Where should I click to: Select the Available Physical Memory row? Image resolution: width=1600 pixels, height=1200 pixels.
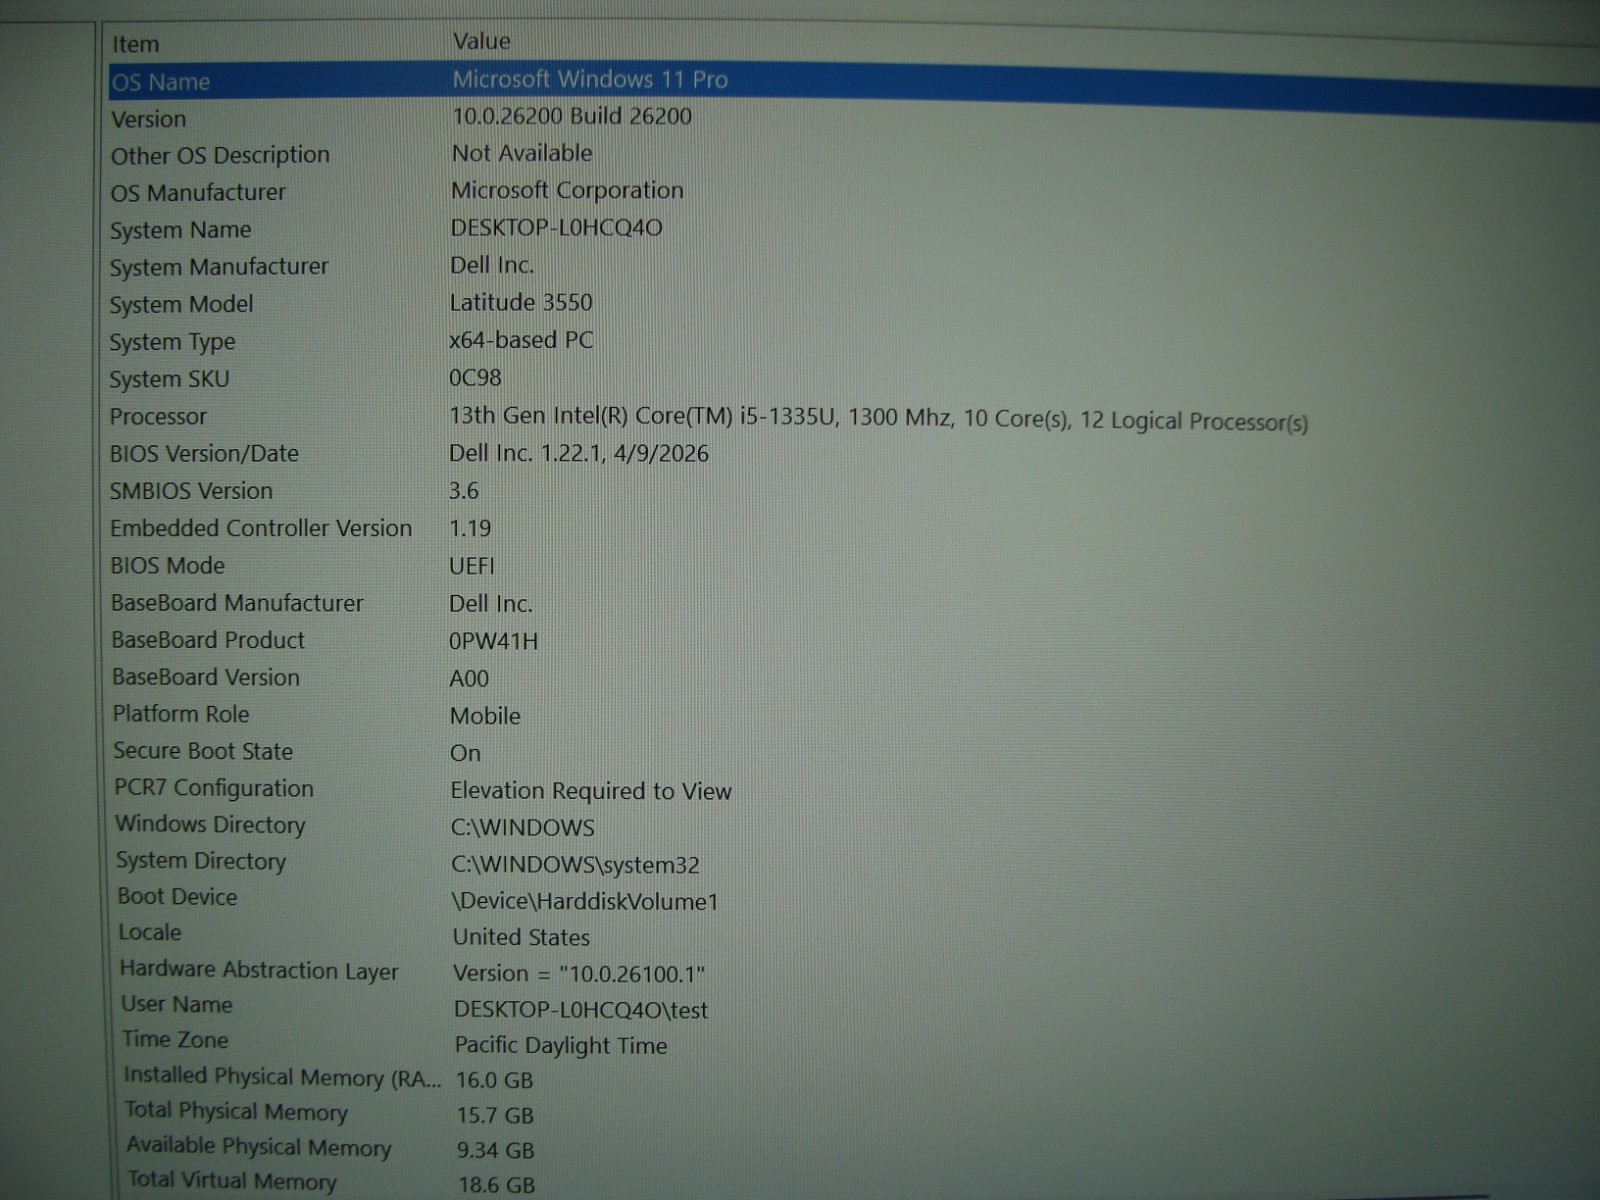coord(259,1147)
